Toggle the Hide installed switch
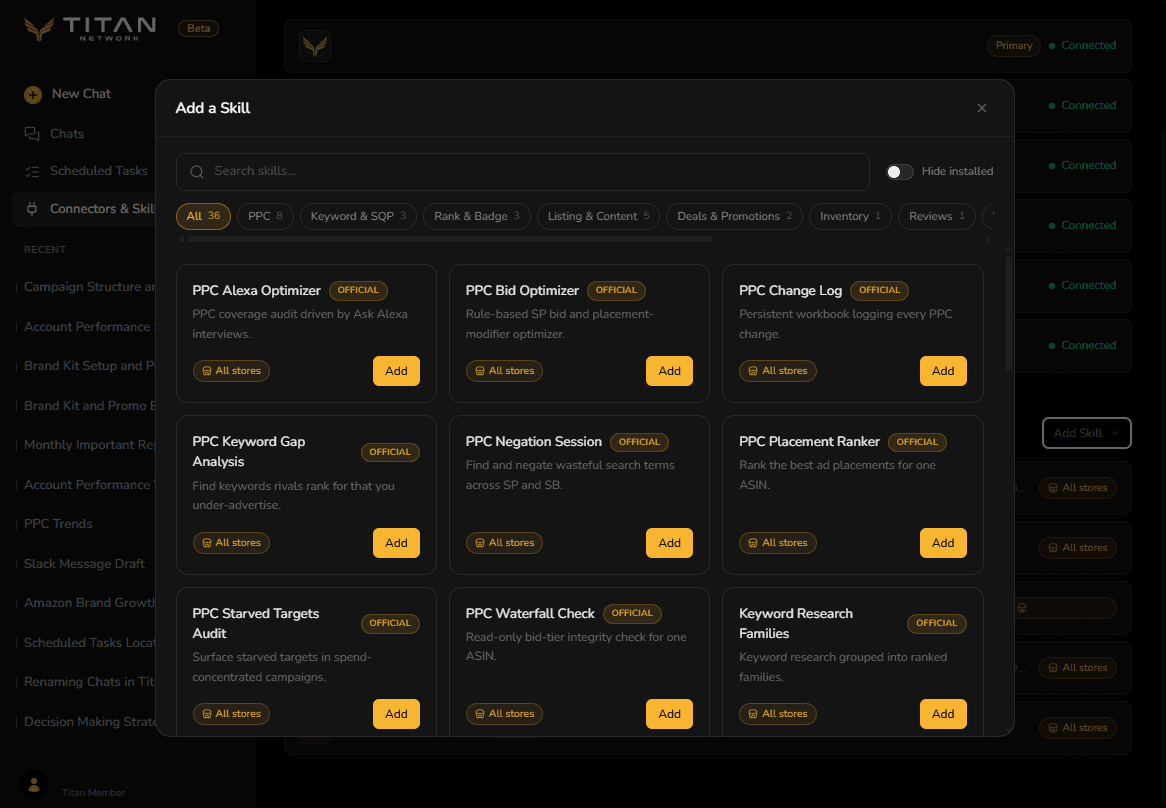Viewport: 1166px width, 808px height. click(x=899, y=172)
